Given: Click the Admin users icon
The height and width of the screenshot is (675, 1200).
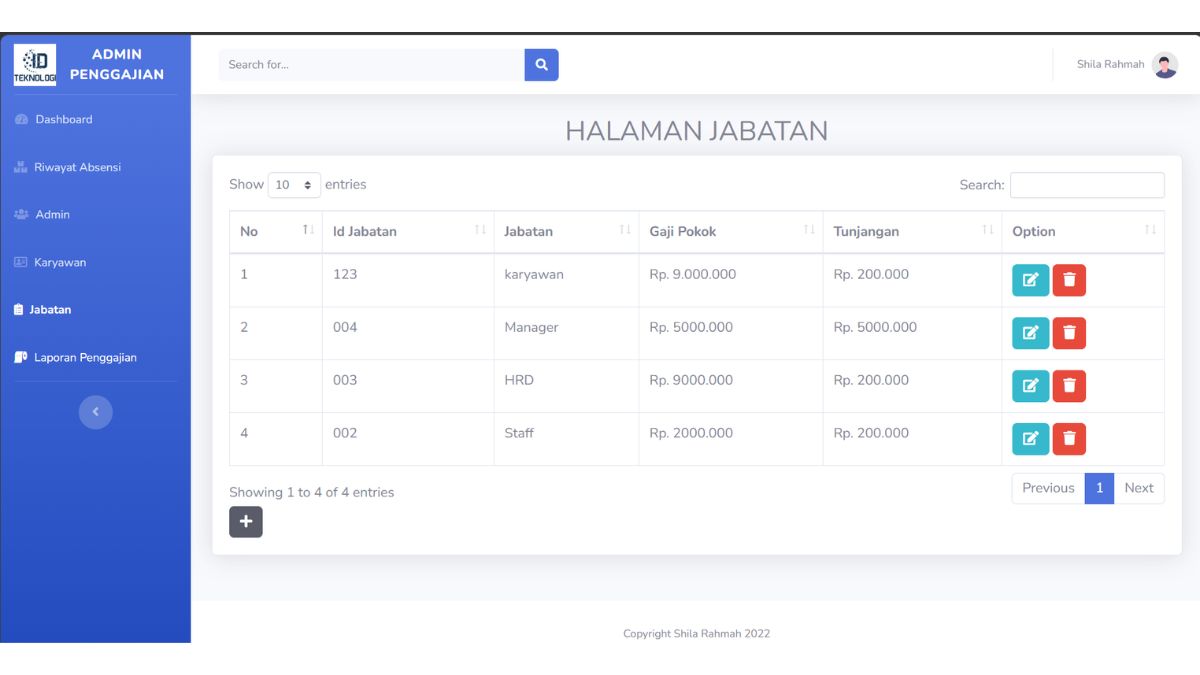Looking at the screenshot, I should (x=22, y=215).
